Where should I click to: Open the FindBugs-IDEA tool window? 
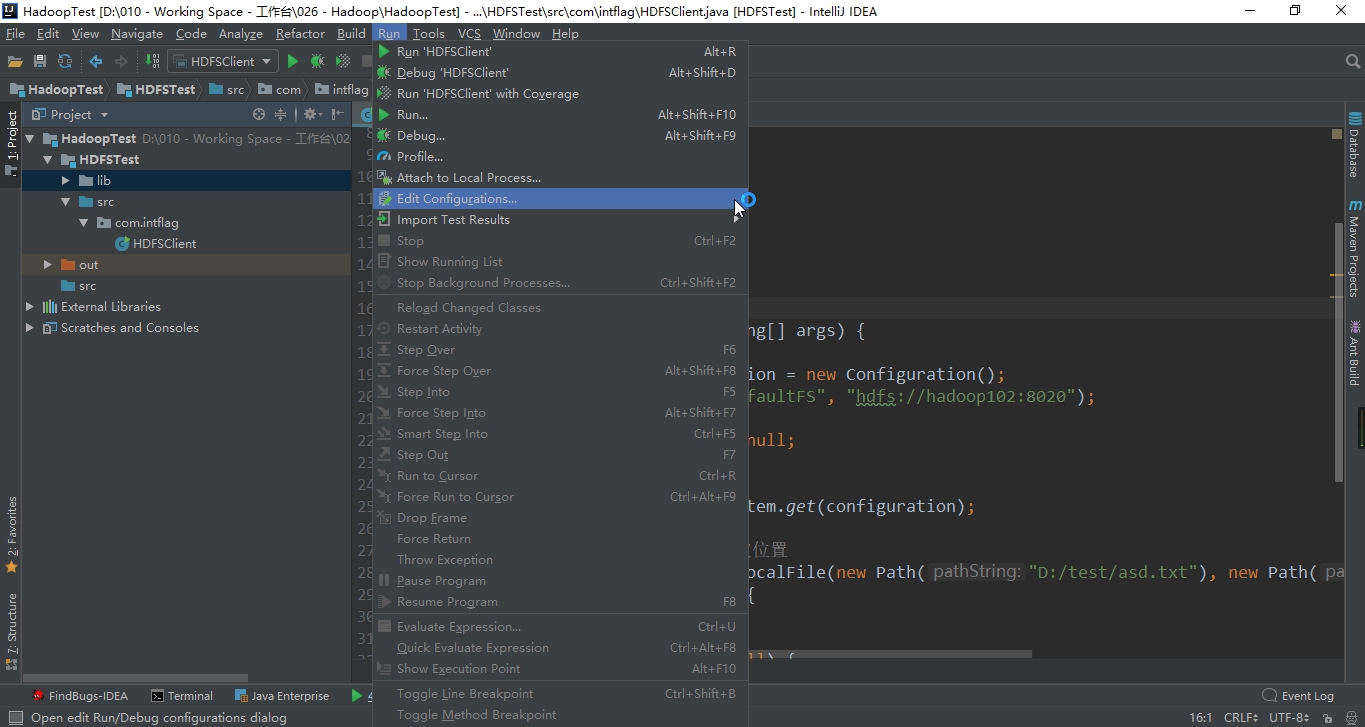pyautogui.click(x=80, y=696)
